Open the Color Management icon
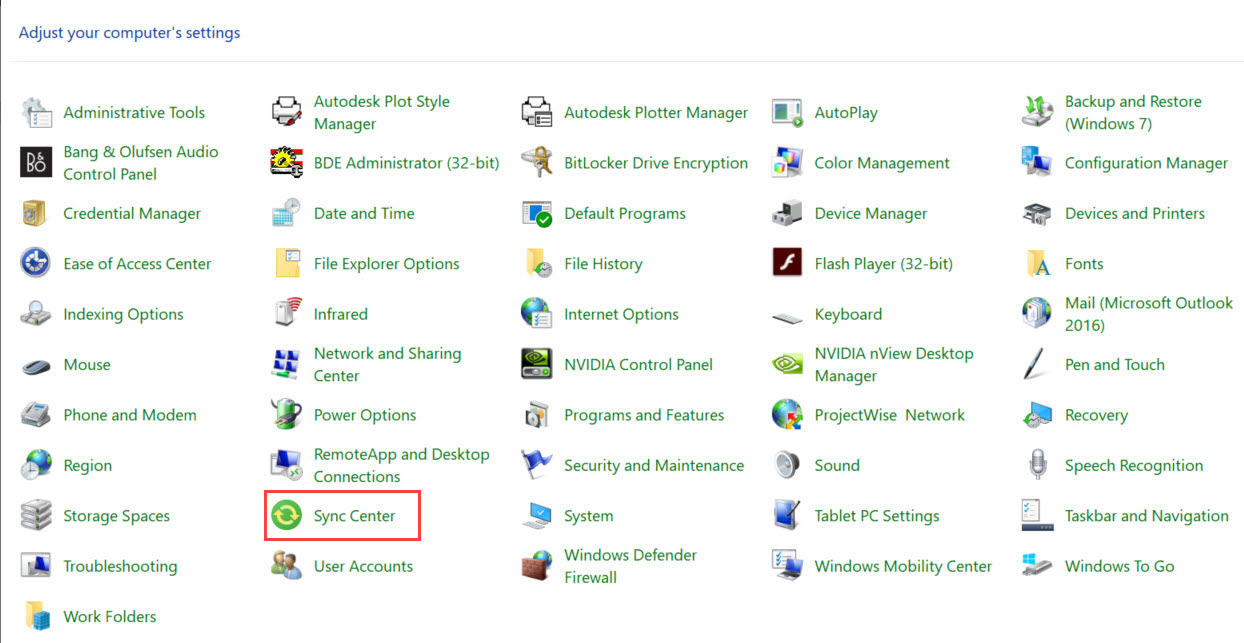The width and height of the screenshot is (1244, 643). click(x=788, y=163)
